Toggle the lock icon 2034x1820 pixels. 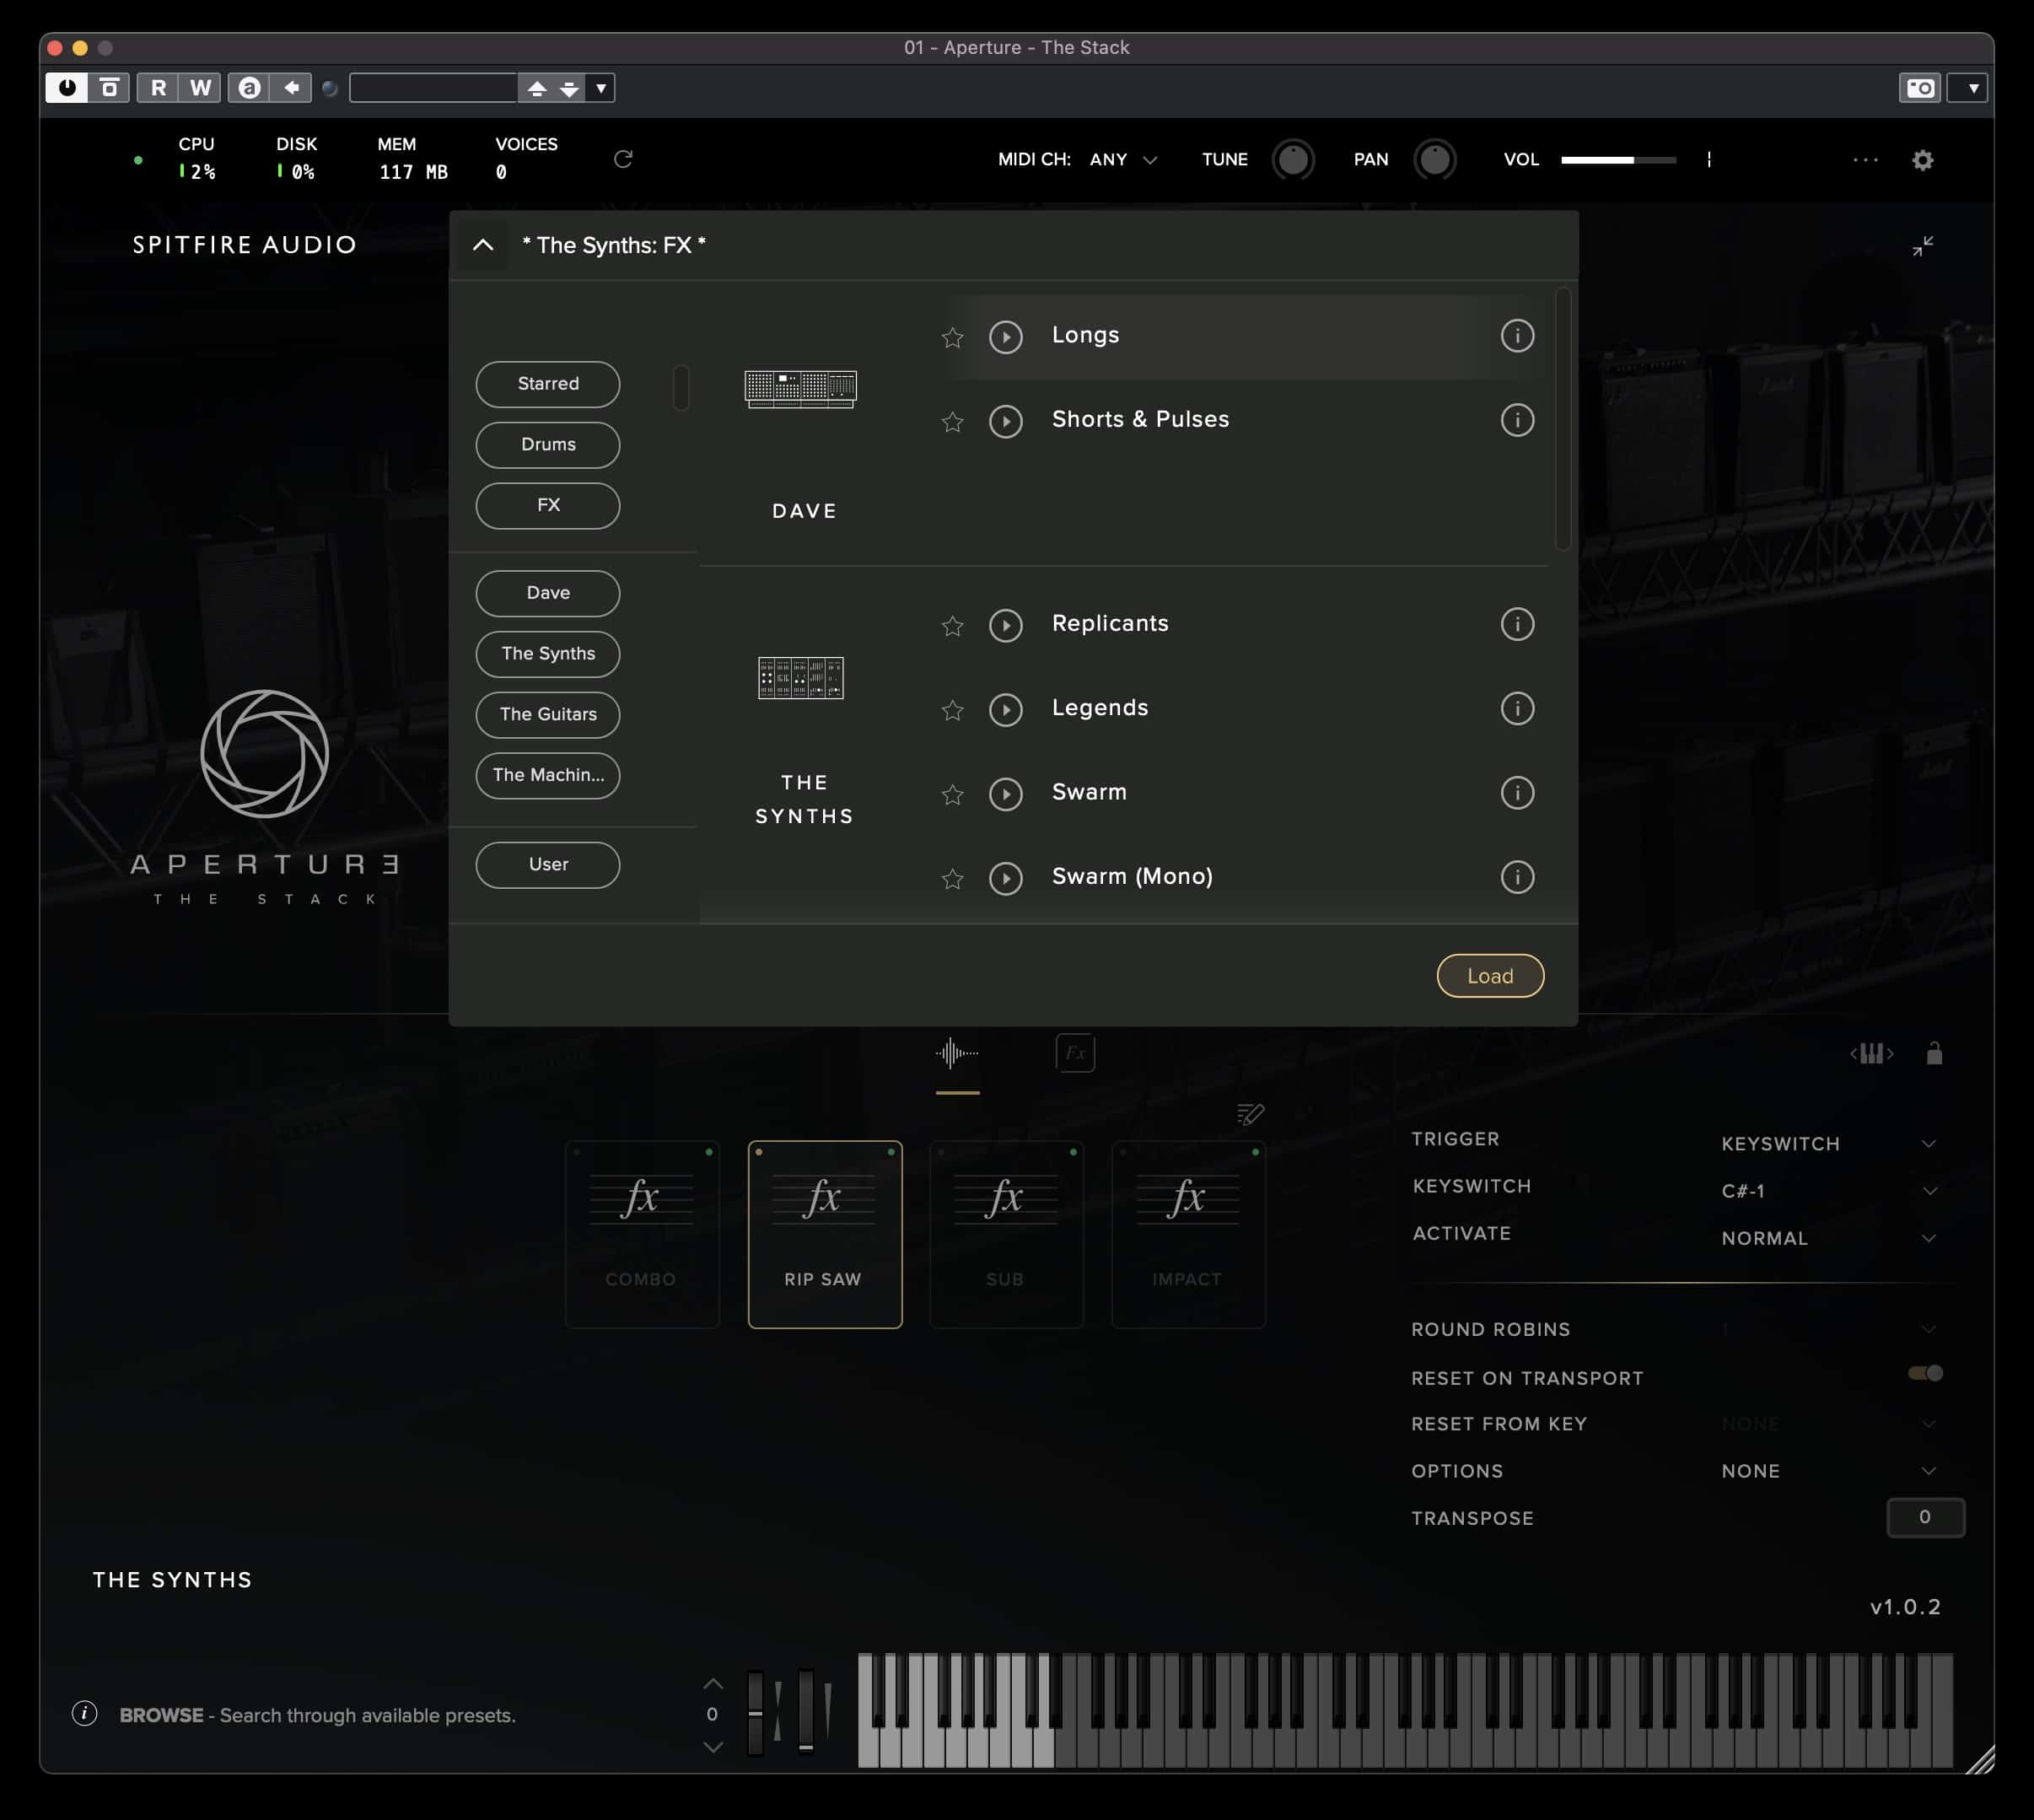[1934, 1053]
